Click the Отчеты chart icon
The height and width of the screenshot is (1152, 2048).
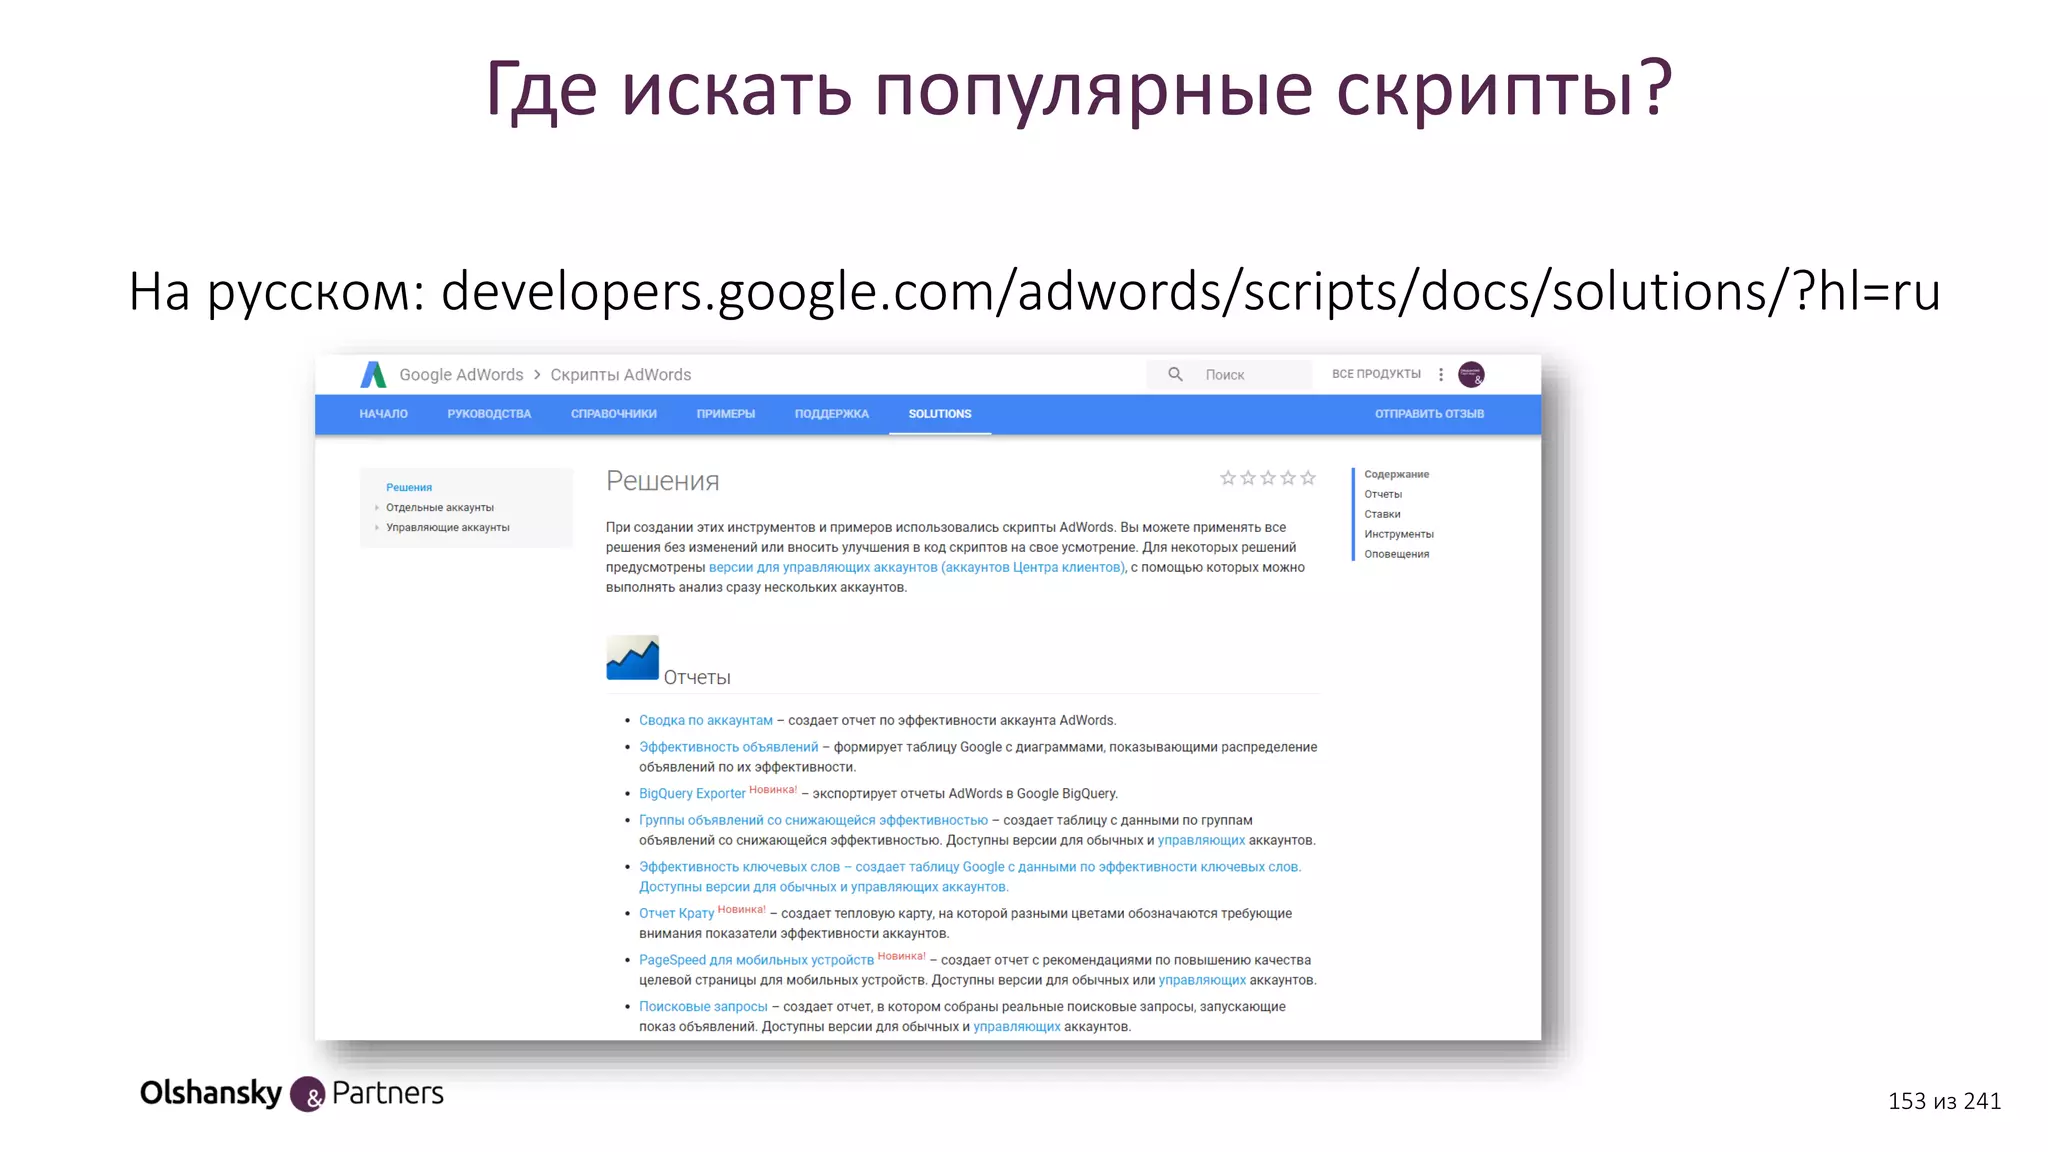click(x=632, y=658)
